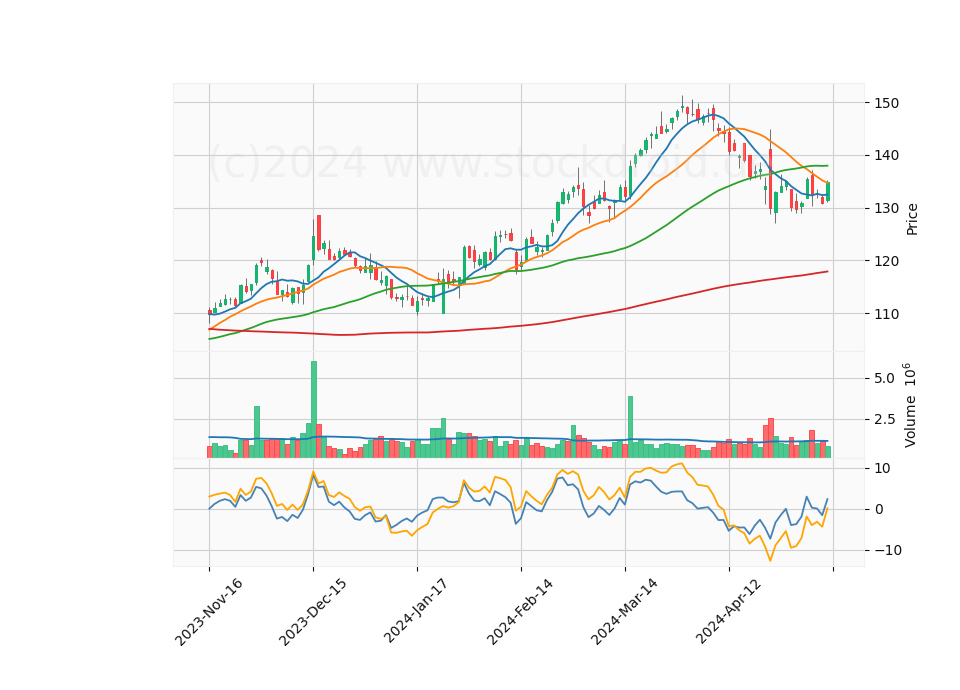Click the 2023-Nov-16 date label
Image resolution: width=960 pixels, height=690 pixels.
click(209, 612)
